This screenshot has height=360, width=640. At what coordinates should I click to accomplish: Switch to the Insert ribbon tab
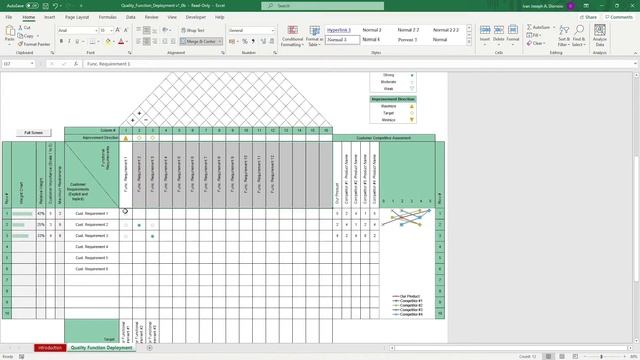coord(49,17)
